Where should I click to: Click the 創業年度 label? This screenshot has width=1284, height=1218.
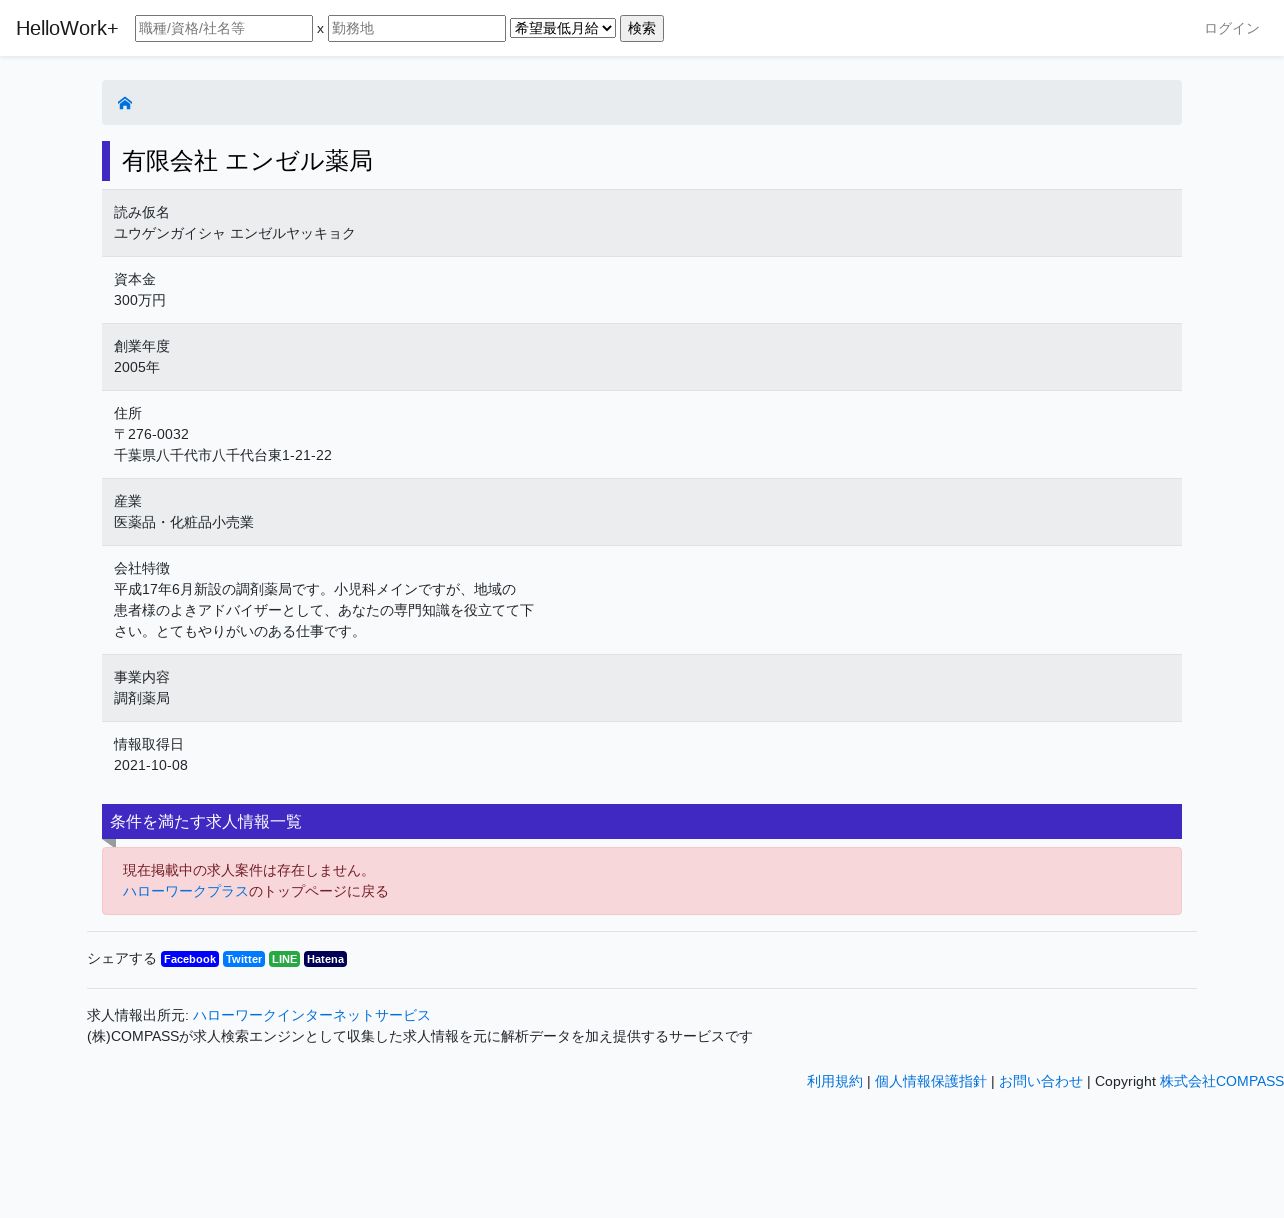pos(142,346)
